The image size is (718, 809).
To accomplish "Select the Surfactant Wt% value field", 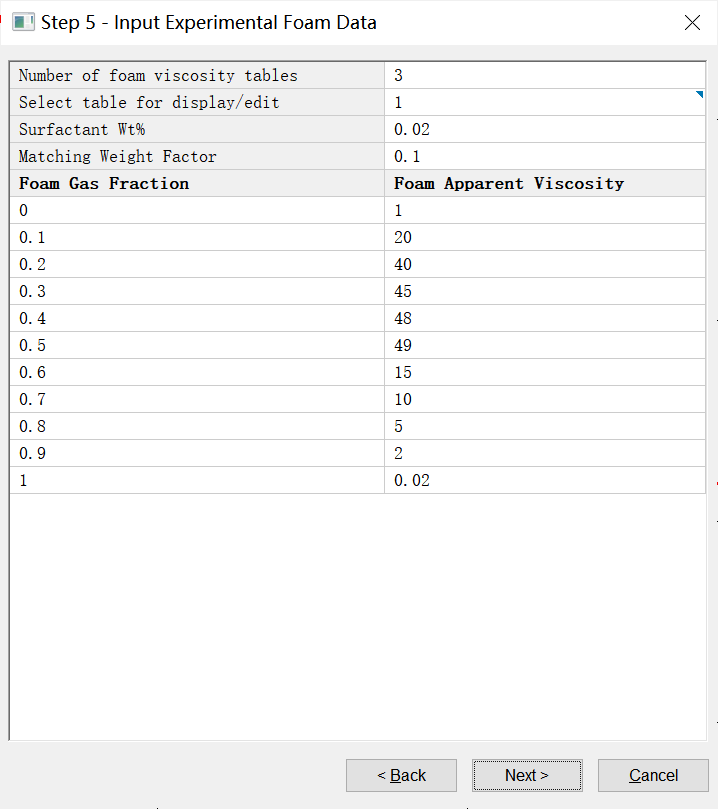I will click(544, 129).
